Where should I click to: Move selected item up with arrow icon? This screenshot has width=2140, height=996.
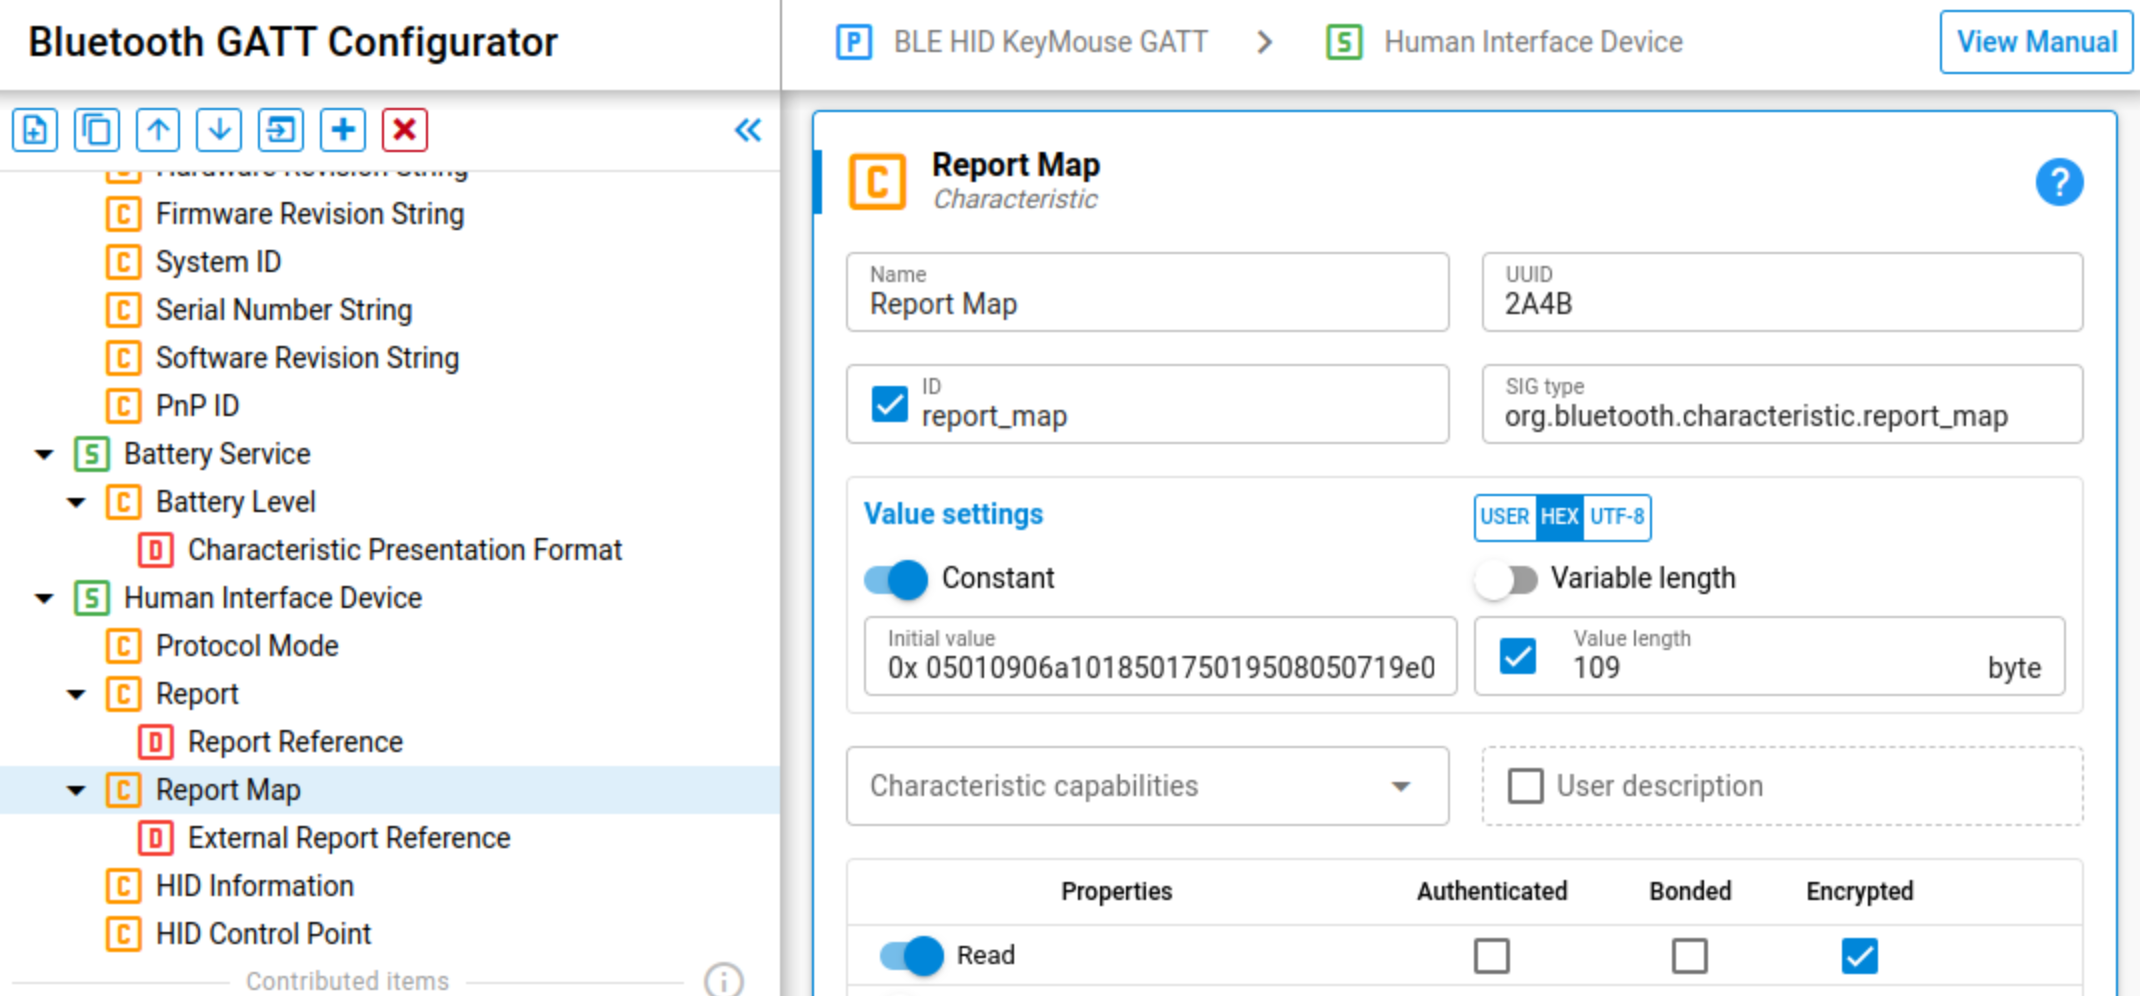click(158, 130)
